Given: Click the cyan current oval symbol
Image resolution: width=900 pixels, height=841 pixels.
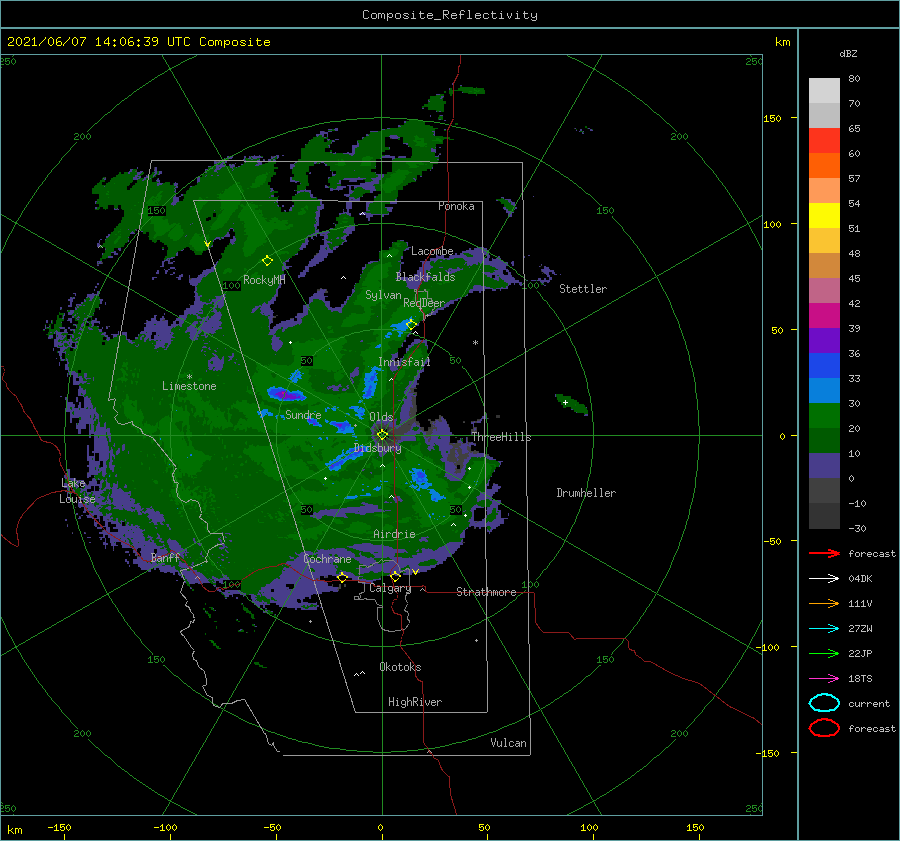Looking at the screenshot, I should pos(824,703).
